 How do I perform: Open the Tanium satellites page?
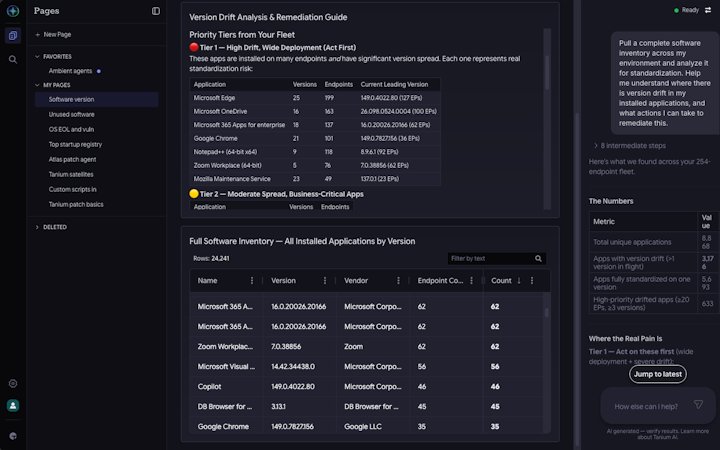pyautogui.click(x=71, y=174)
